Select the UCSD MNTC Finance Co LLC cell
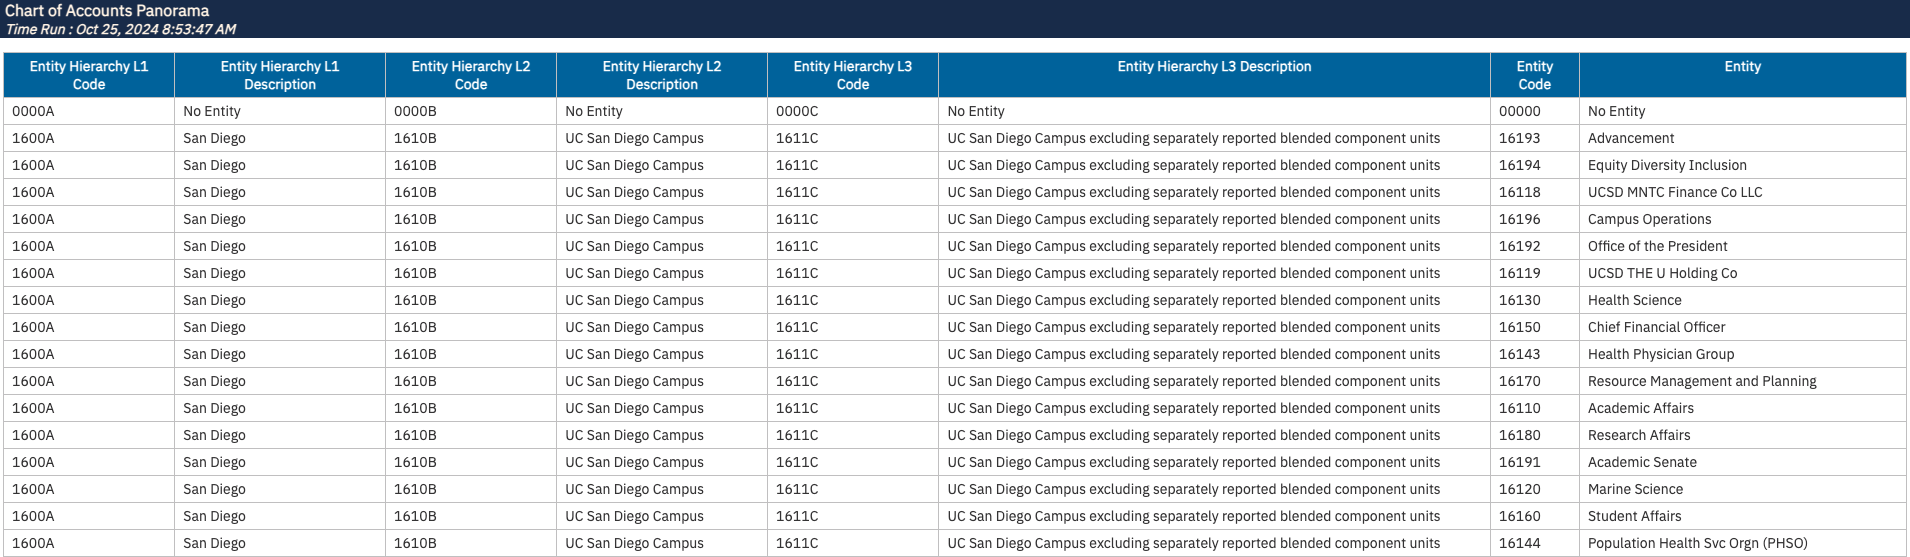The height and width of the screenshot is (557, 1910). coord(1675,193)
